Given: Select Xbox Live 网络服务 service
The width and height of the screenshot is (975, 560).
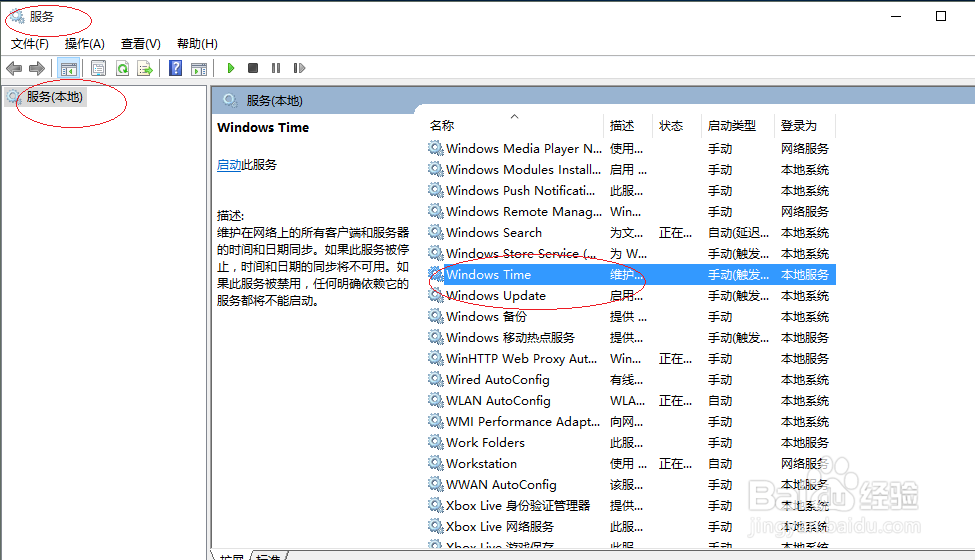Looking at the screenshot, I should pos(631,527).
